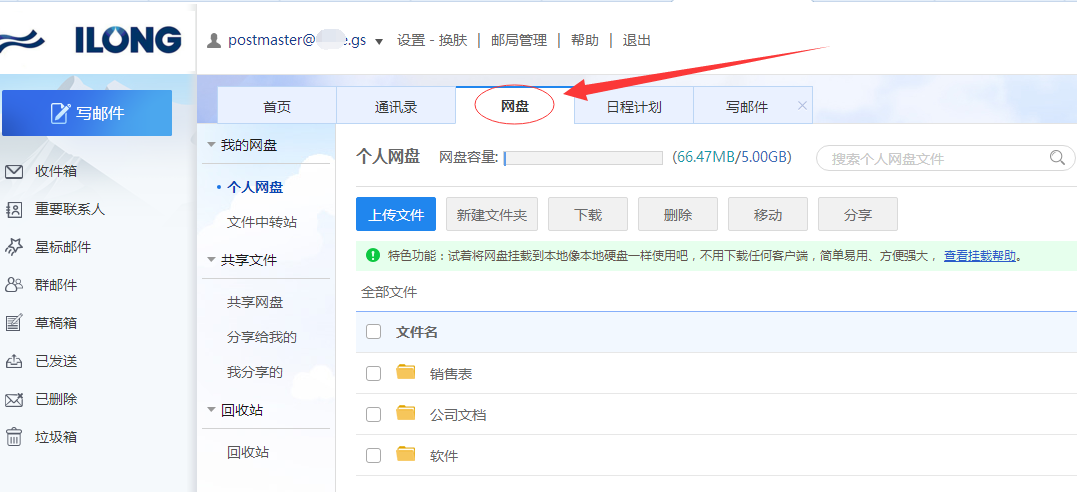Image resolution: width=1077 pixels, height=492 pixels.
Task: Click the starred mail icon (星标邮件)
Action: coord(14,247)
